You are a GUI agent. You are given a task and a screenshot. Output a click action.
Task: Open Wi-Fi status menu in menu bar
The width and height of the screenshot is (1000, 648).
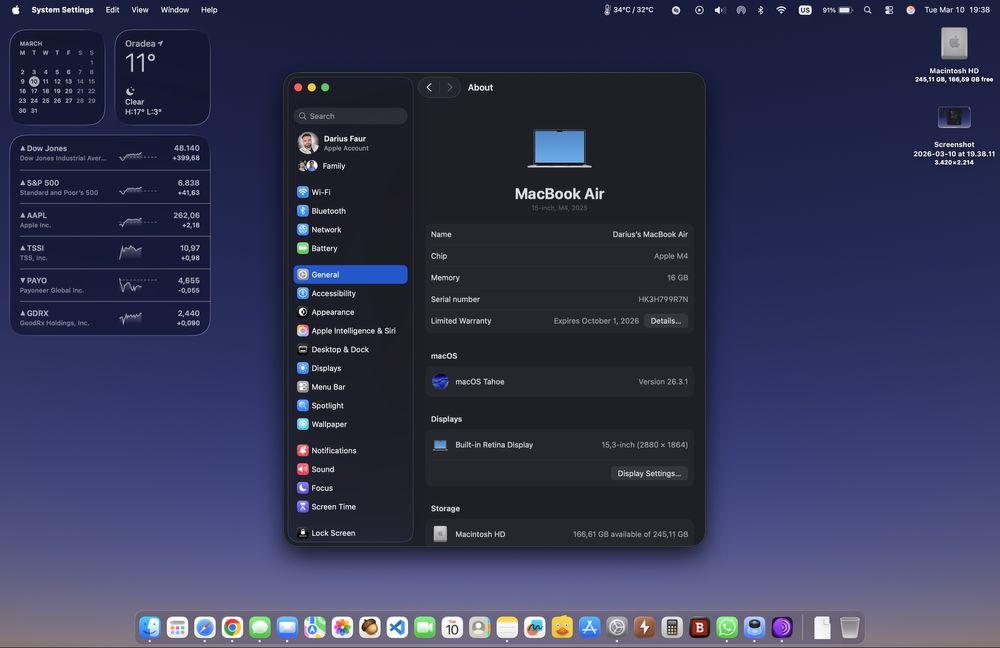pos(781,10)
